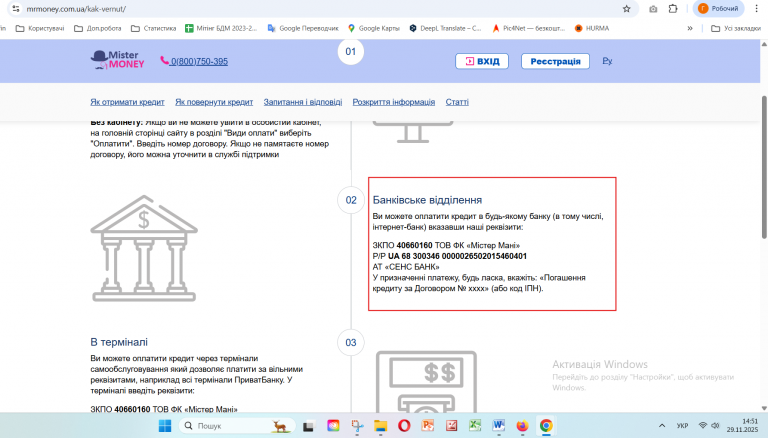
Task: Open Як отримати кредит menu item
Action: [x=127, y=102]
